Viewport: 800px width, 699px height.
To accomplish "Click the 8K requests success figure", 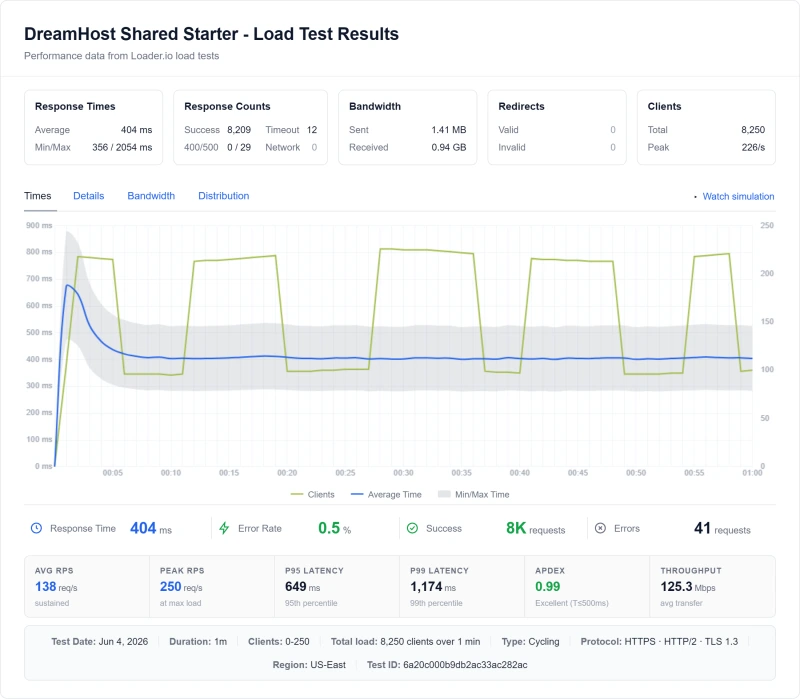I will [x=536, y=528].
